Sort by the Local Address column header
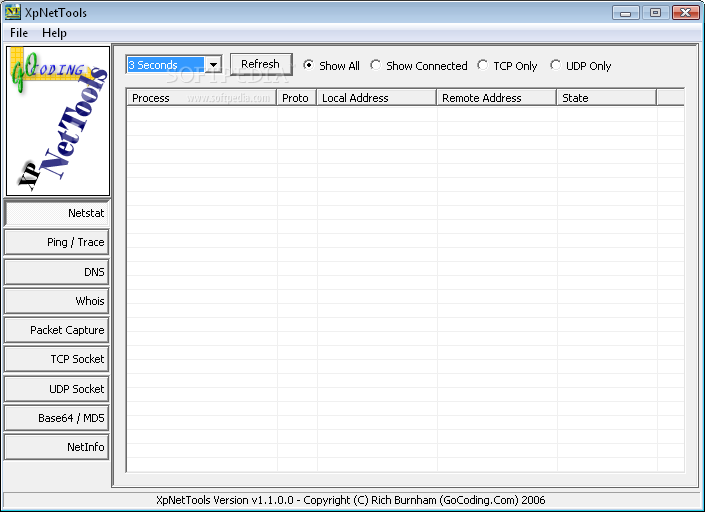 pyautogui.click(x=377, y=98)
